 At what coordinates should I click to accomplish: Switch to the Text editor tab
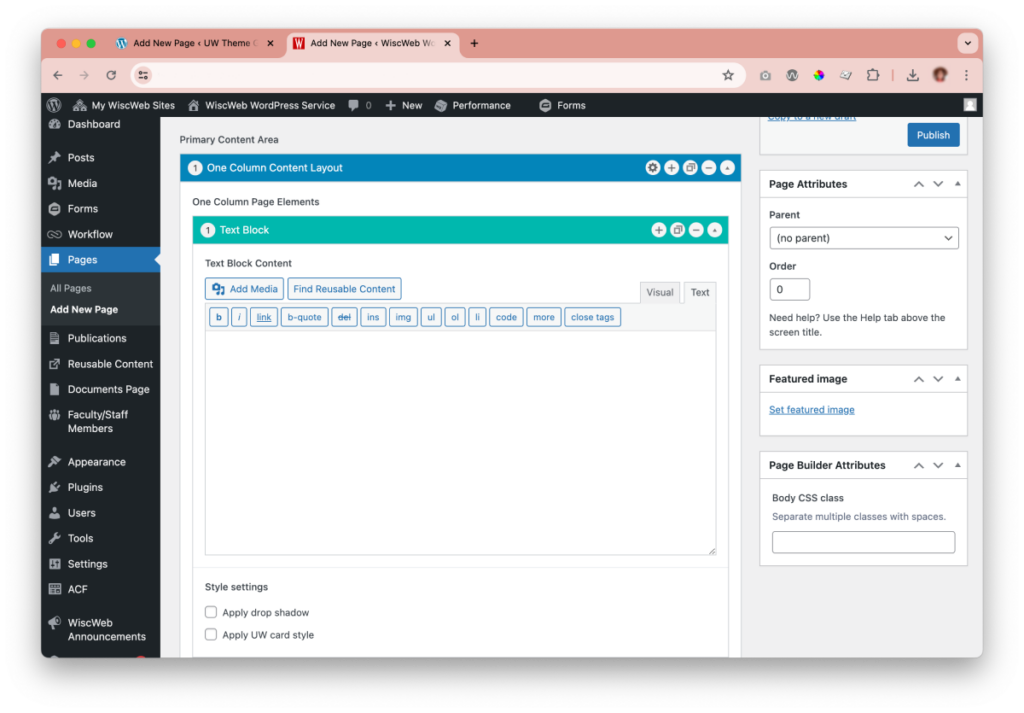coord(699,292)
